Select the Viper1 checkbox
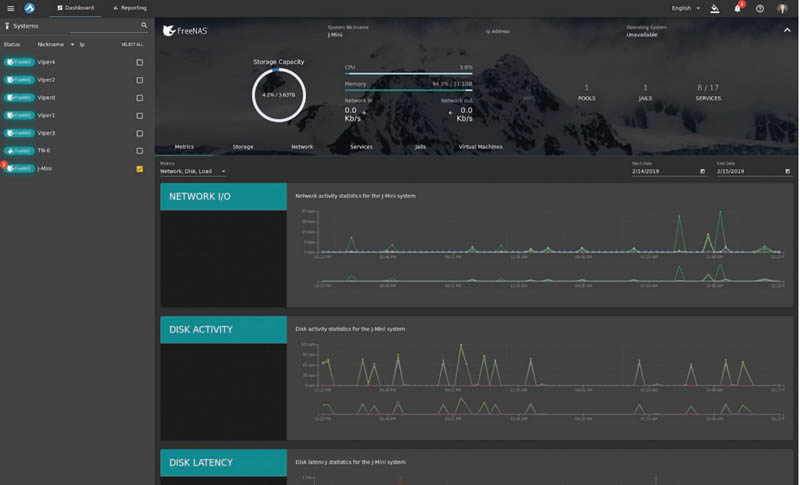Image resolution: width=800 pixels, height=485 pixels. point(139,116)
